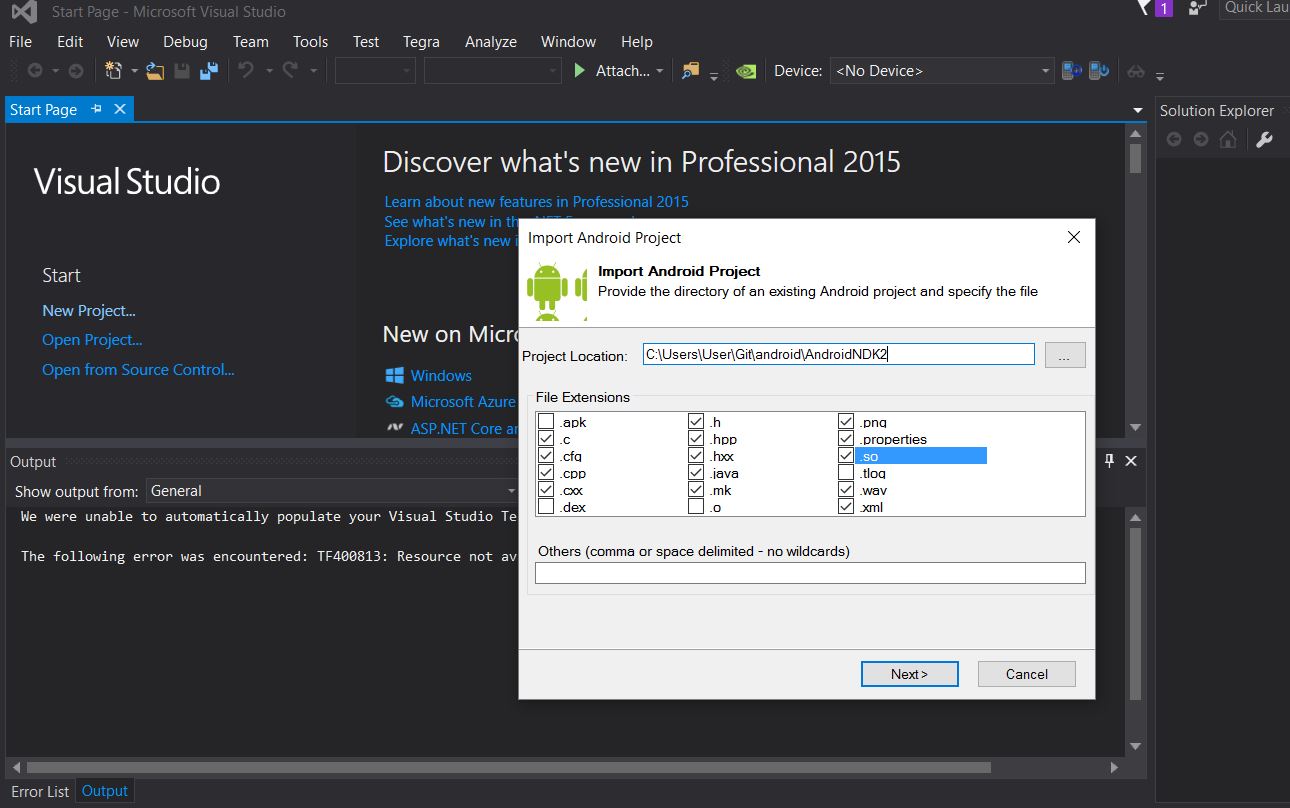Click the Others extensions input field

tap(810, 573)
